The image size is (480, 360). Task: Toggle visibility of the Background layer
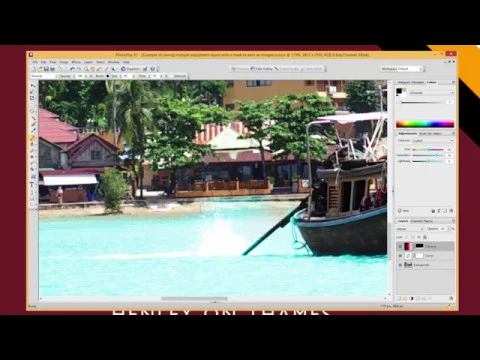pyautogui.click(x=400, y=265)
